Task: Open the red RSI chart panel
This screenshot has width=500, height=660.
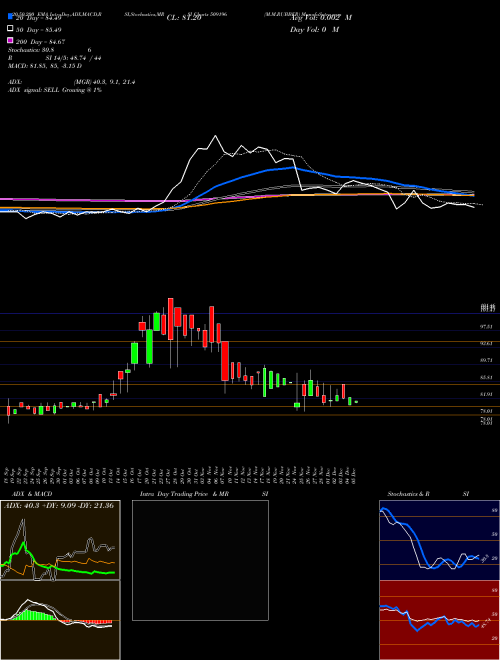Action: tap(439, 620)
